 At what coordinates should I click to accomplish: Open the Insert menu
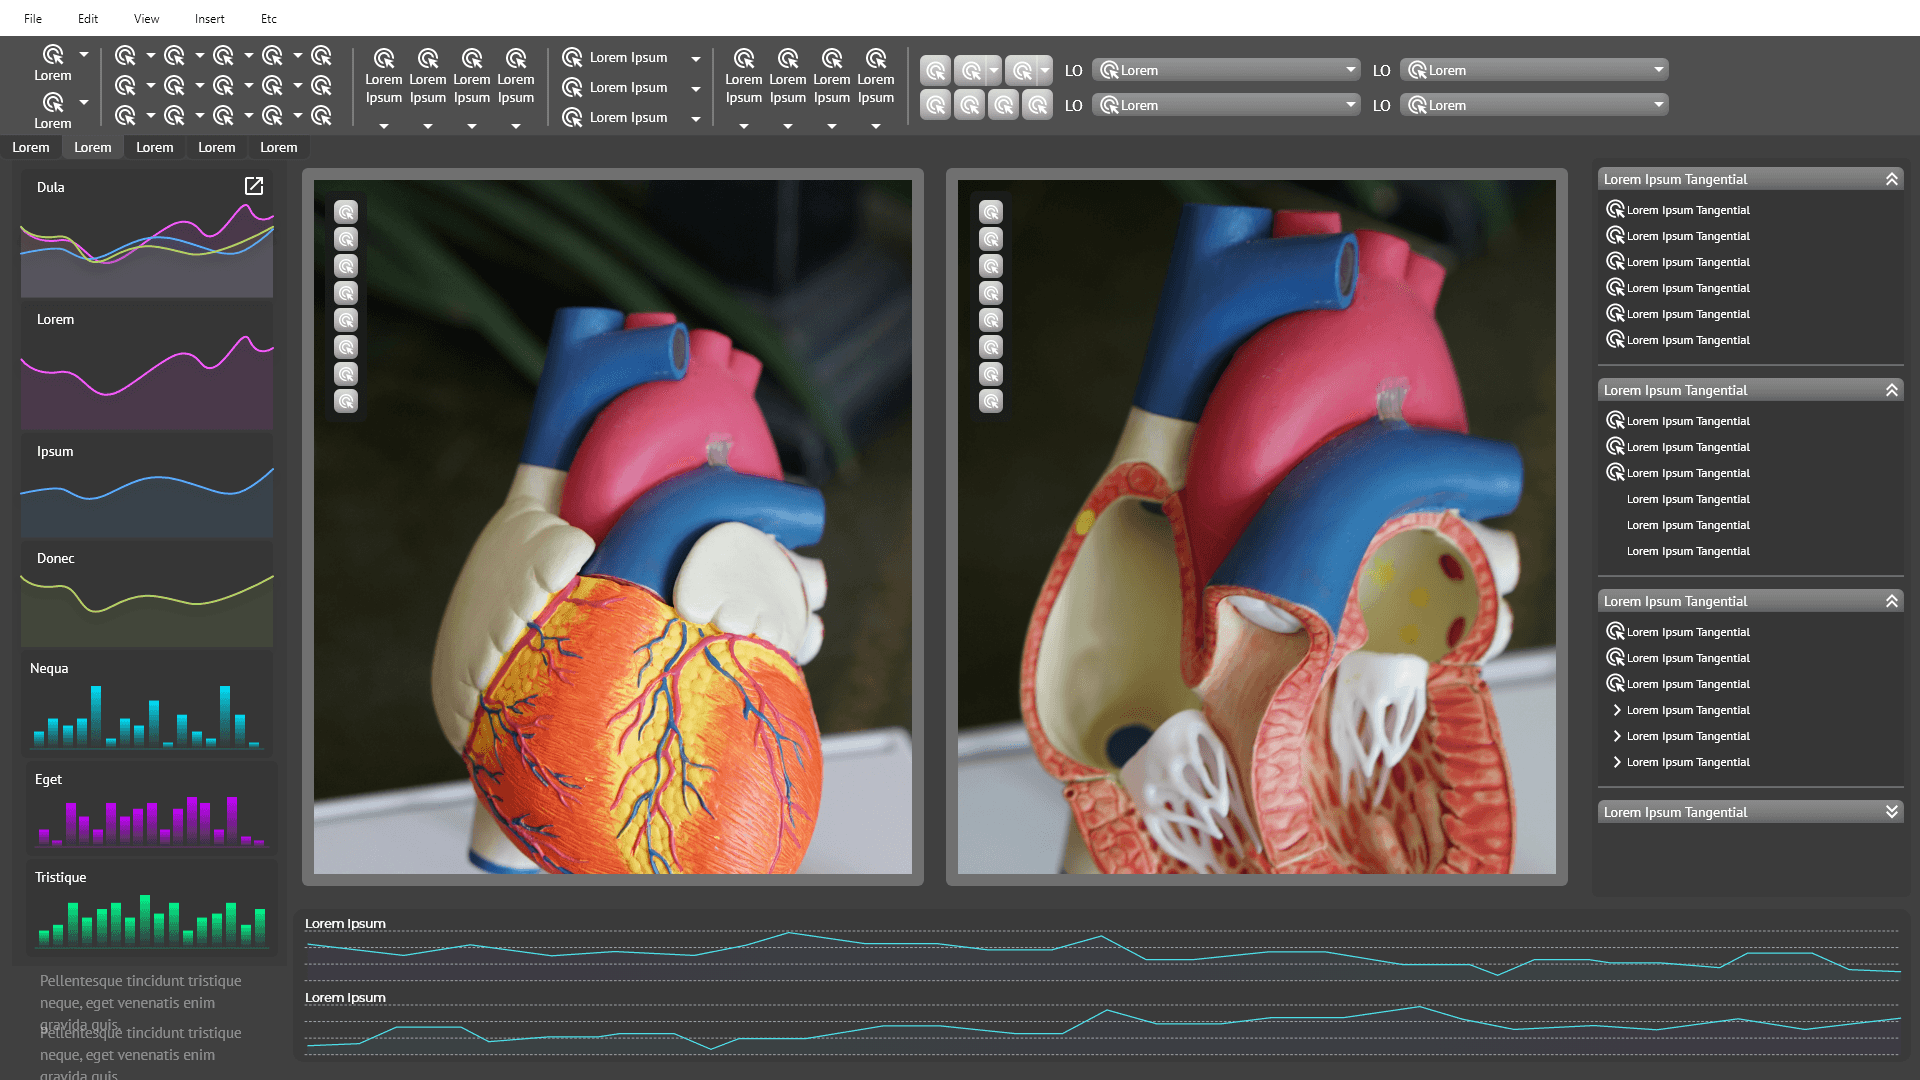(209, 18)
